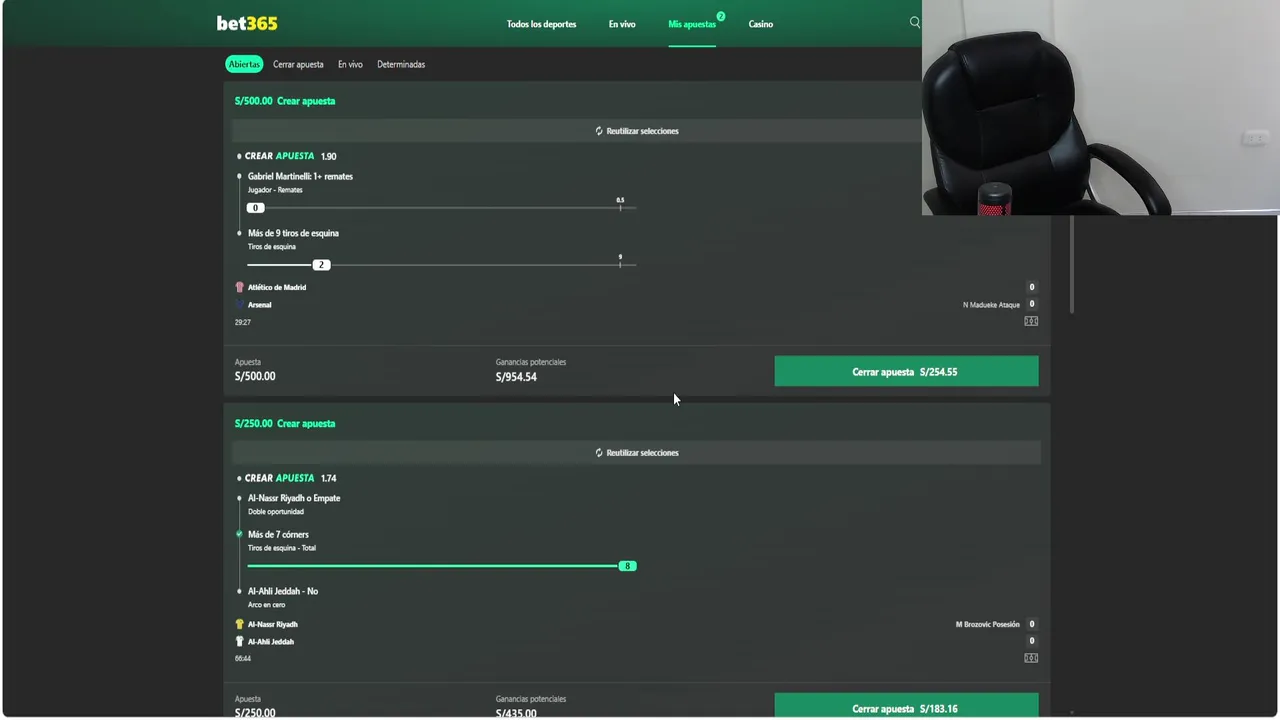Screen dimensions: 1280x720
Task: Click the Mis apuestas badge showing 2
Action: (x=721, y=16)
